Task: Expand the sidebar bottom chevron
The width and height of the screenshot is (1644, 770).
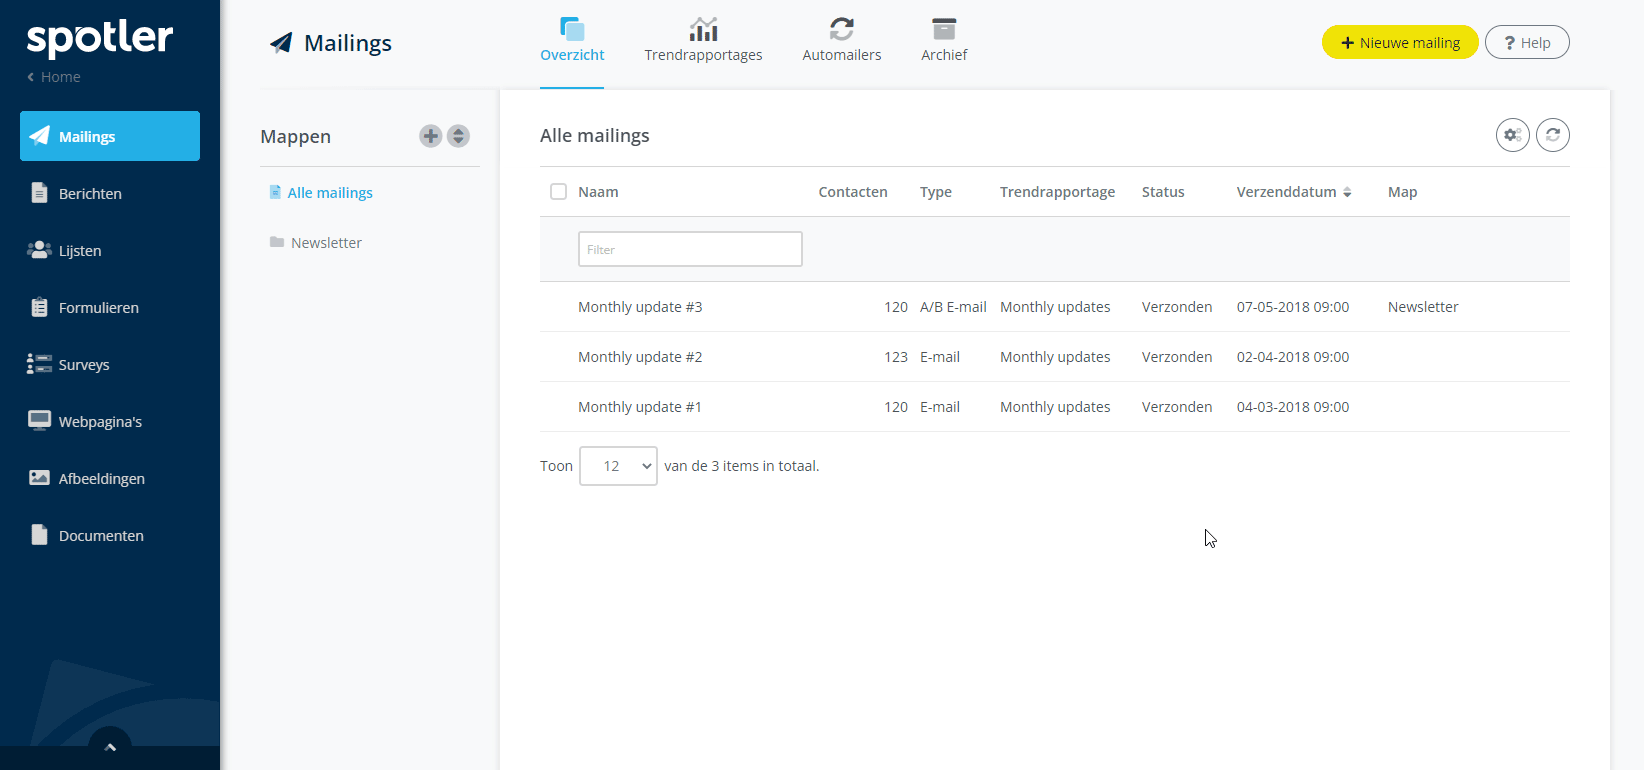Action: tap(110, 746)
